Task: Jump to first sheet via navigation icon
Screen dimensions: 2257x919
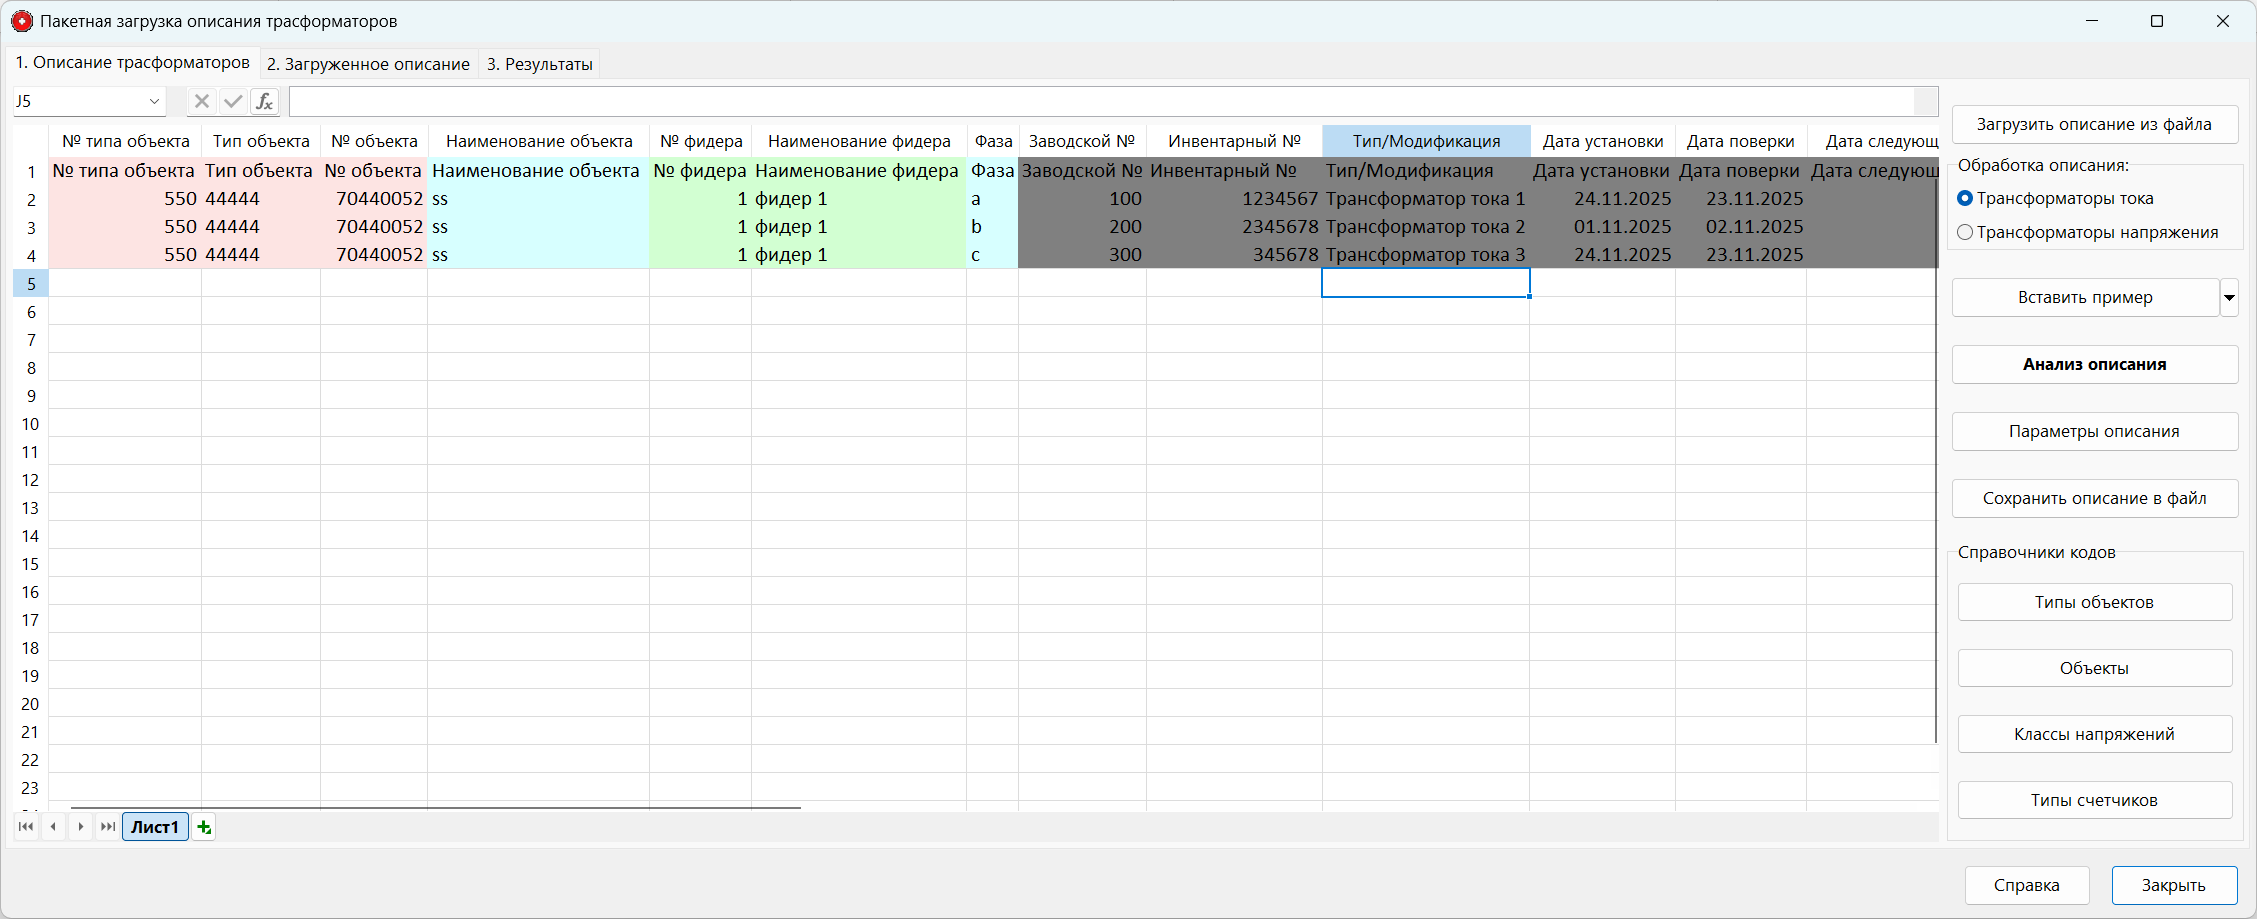Action: pyautogui.click(x=25, y=827)
